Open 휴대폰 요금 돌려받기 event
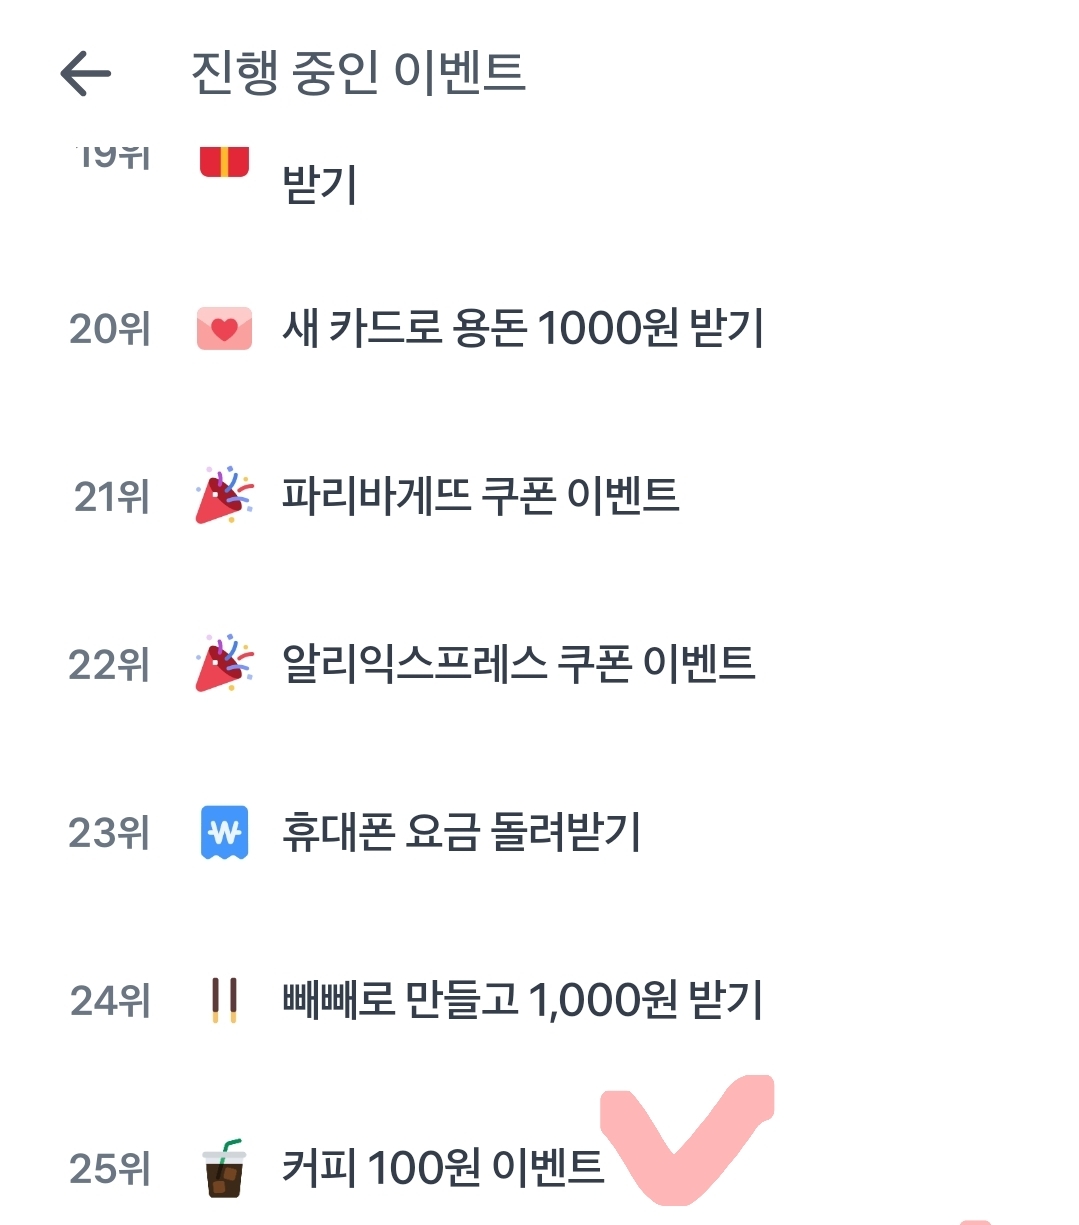The height and width of the screenshot is (1225, 1079). [x=461, y=832]
